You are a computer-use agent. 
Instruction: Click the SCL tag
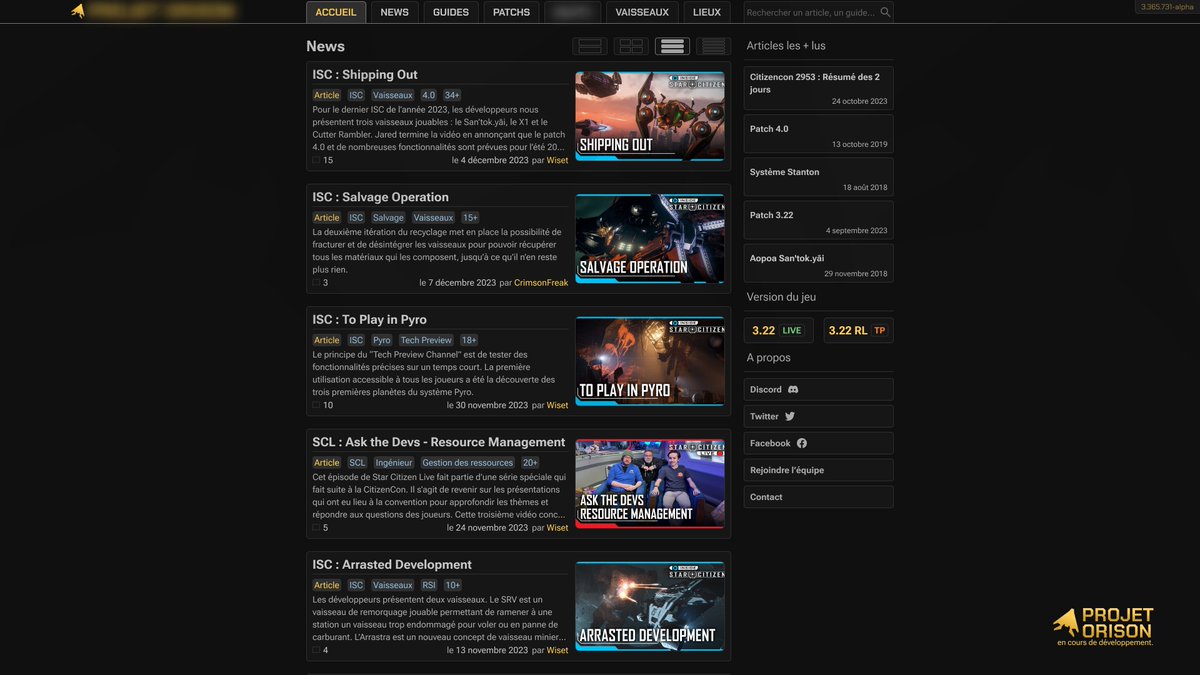click(357, 462)
